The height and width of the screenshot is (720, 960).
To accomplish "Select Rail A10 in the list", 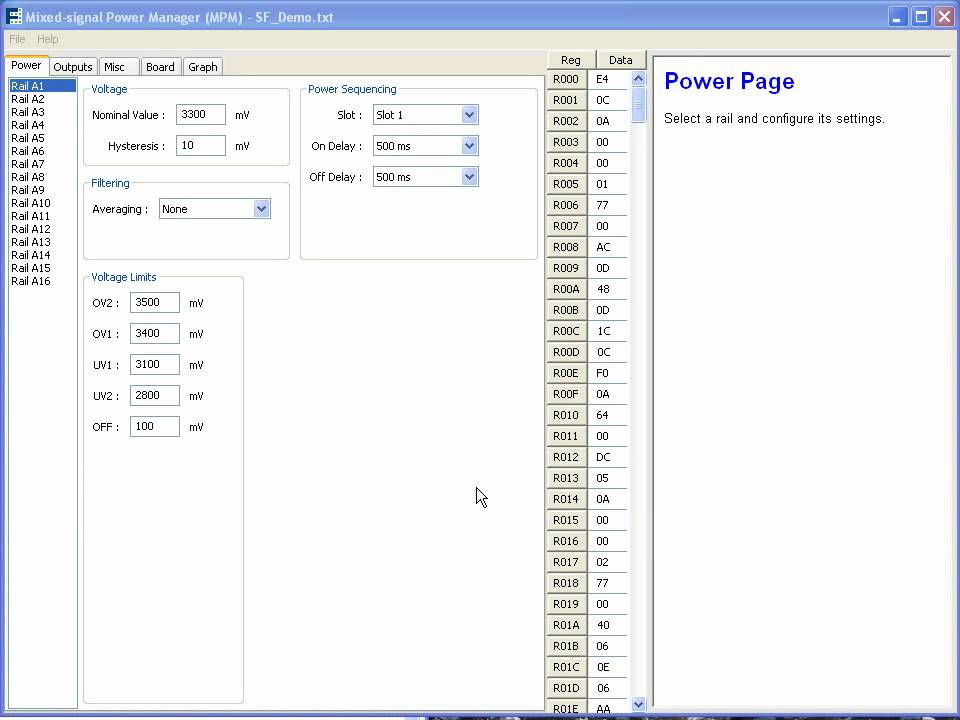I will [42, 203].
